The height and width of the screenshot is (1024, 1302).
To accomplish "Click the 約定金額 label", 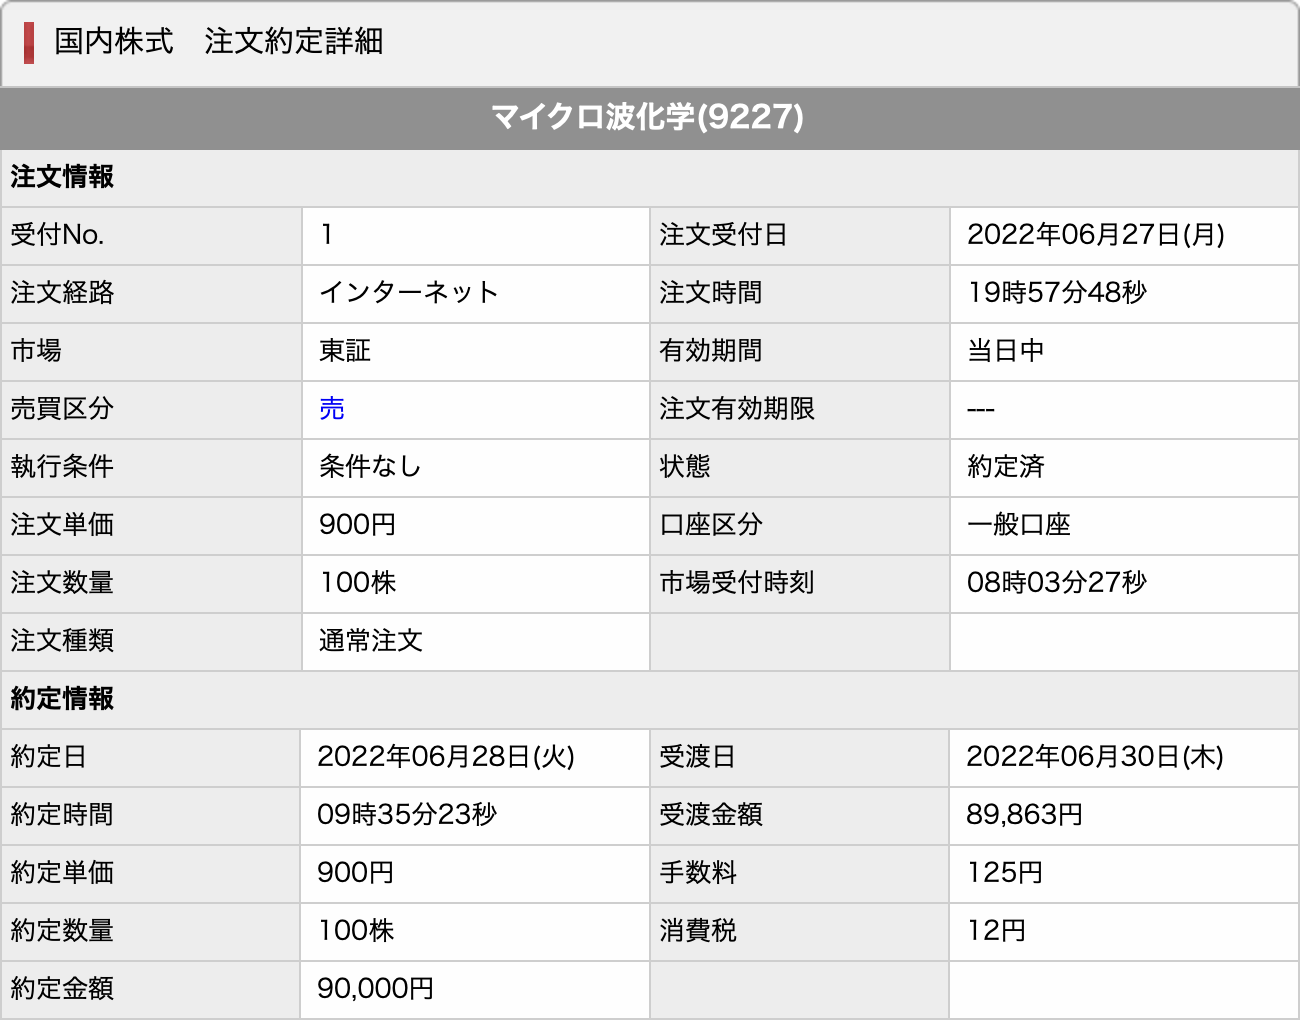I will 62,989.
